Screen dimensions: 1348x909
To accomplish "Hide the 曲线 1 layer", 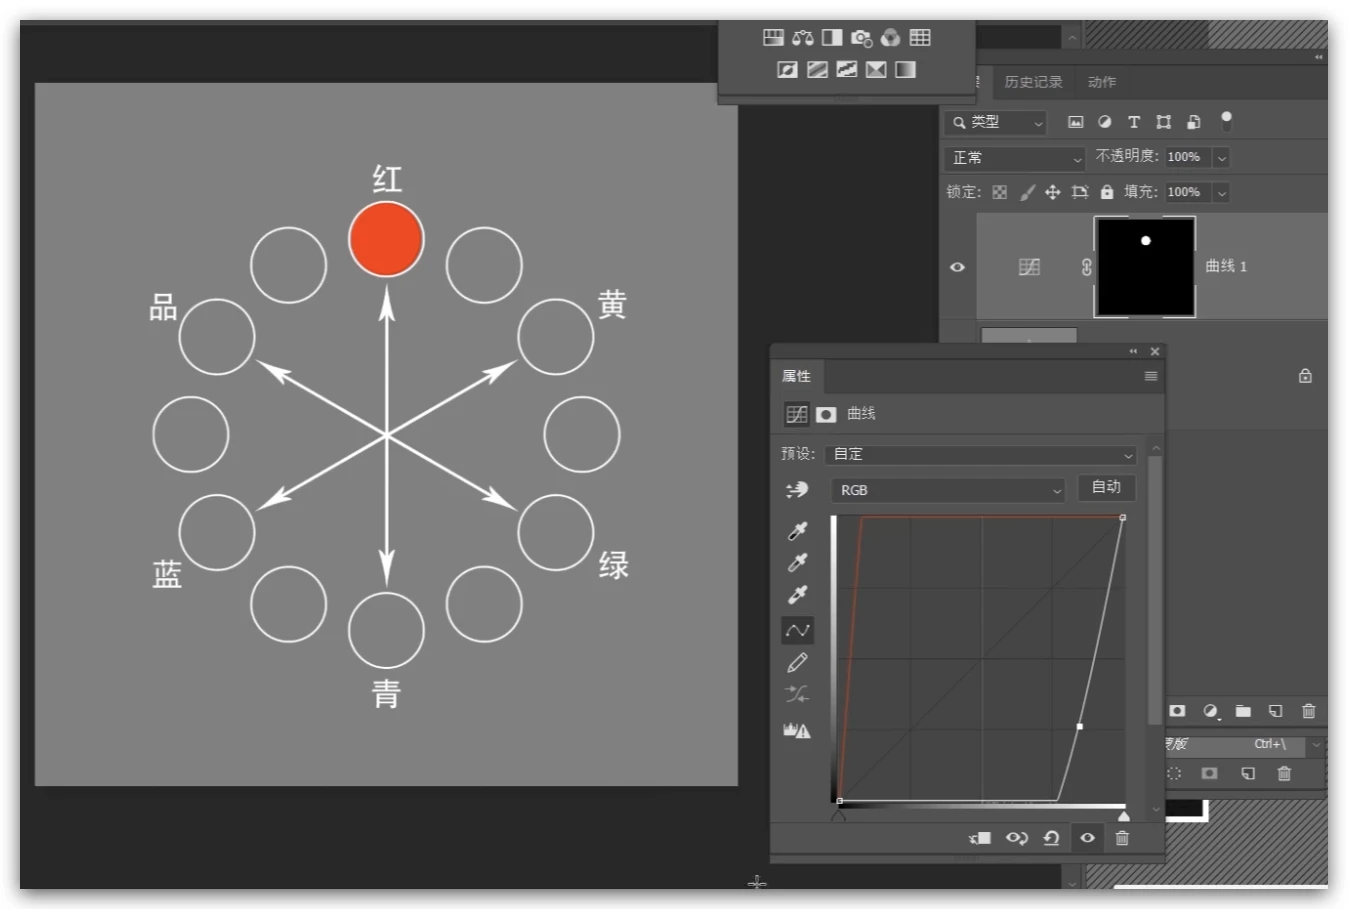I will click(957, 267).
